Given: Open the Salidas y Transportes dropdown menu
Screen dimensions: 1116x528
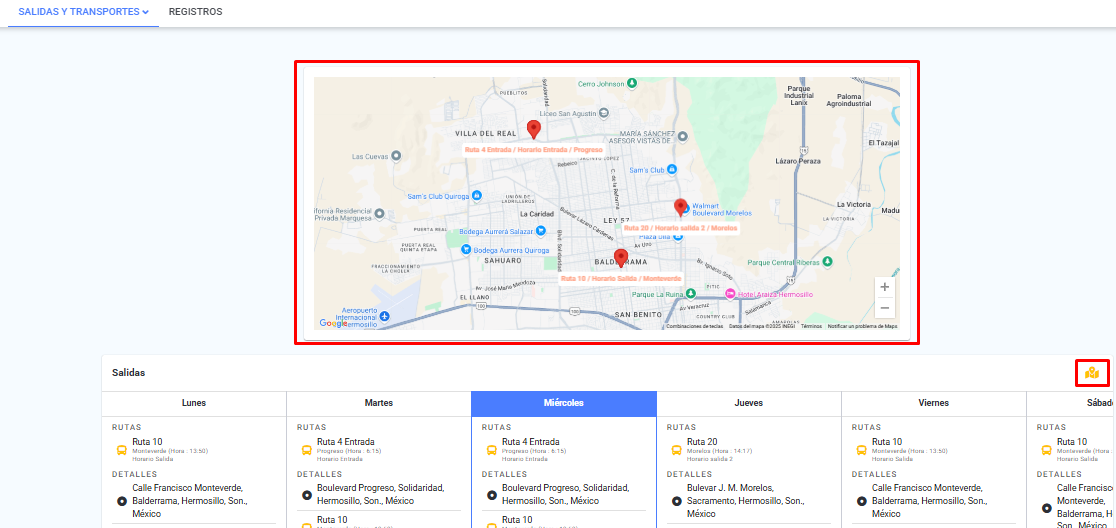Looking at the screenshot, I should 83,12.
